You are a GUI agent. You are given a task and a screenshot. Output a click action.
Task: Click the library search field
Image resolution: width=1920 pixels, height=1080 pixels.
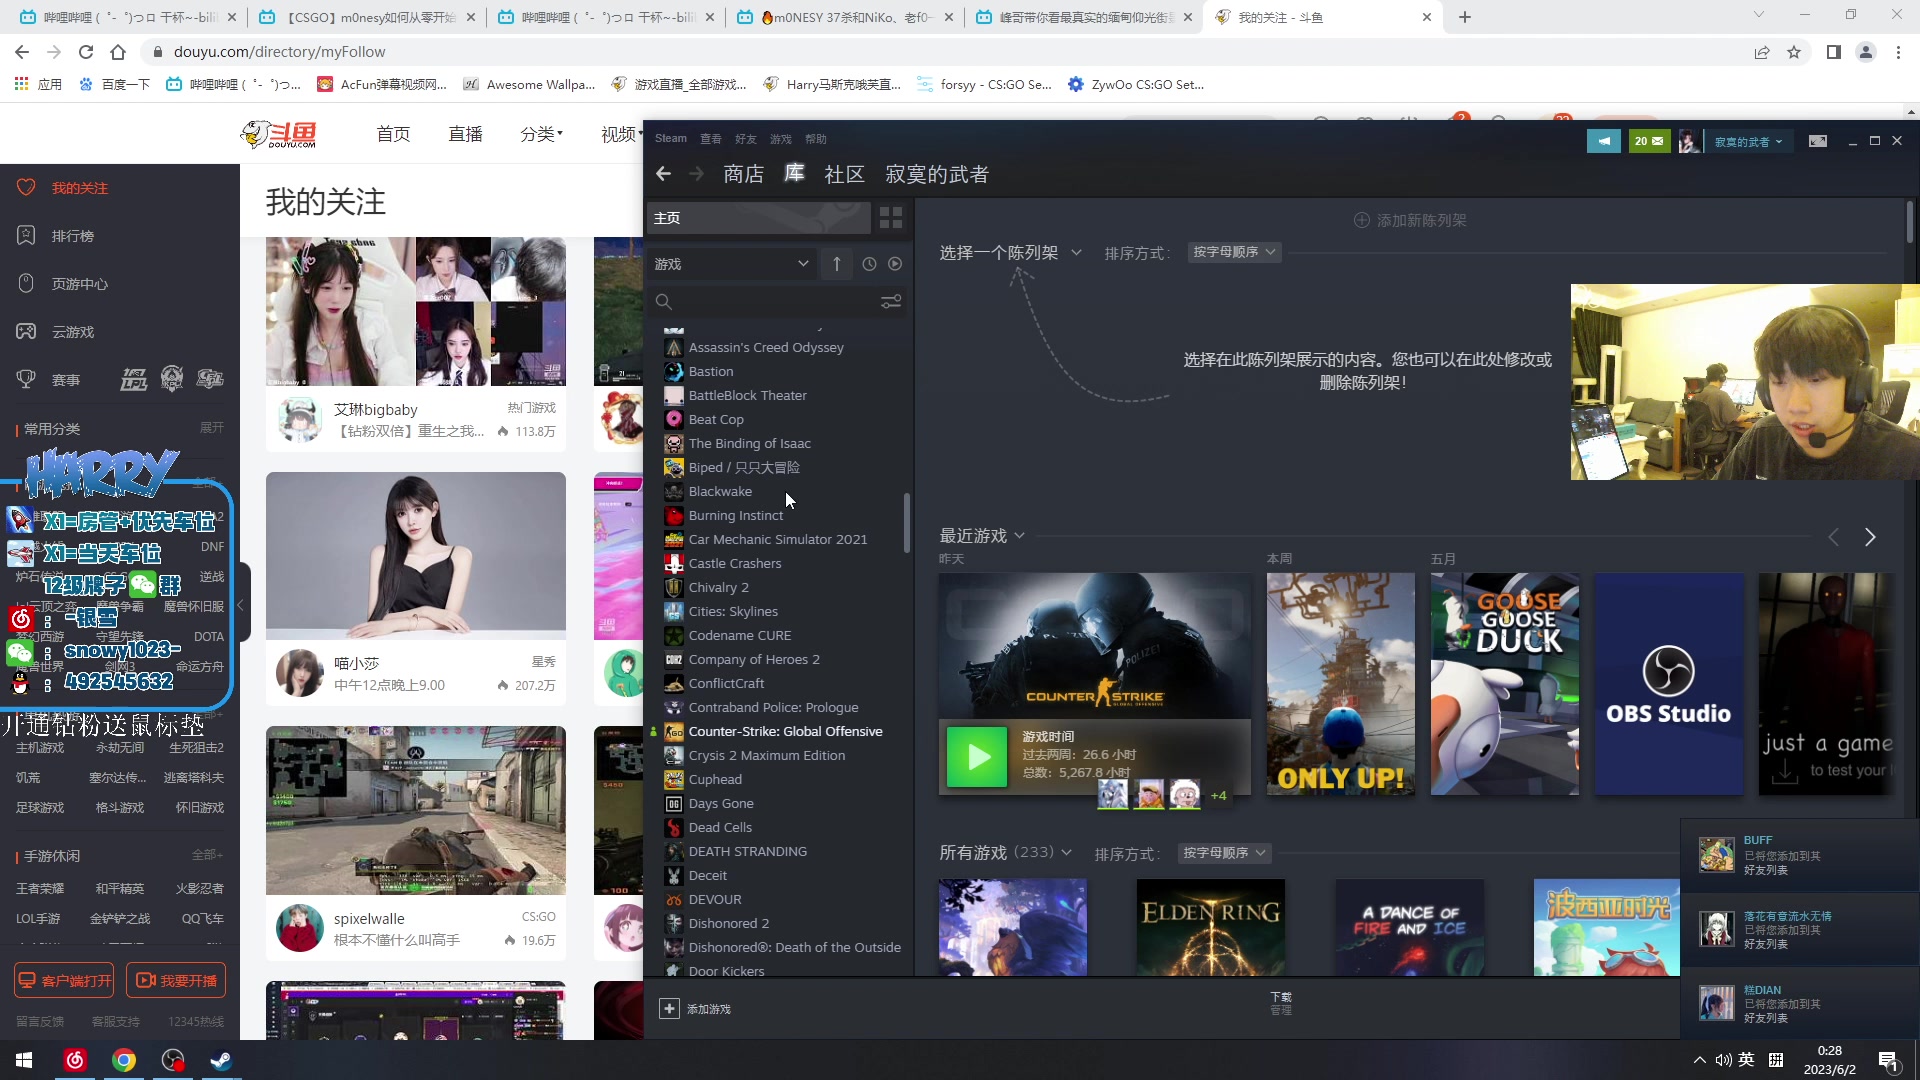coord(776,301)
